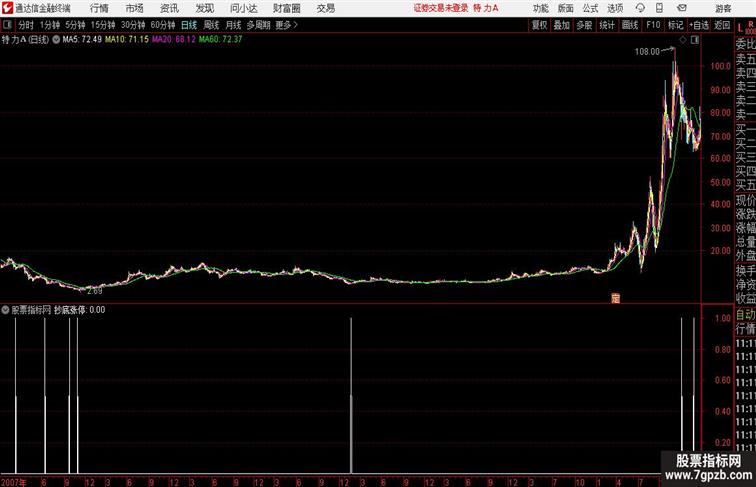Screen dimensions: 756x487
Task: Click the 证券交易未登录 status link
Action: 441,8
